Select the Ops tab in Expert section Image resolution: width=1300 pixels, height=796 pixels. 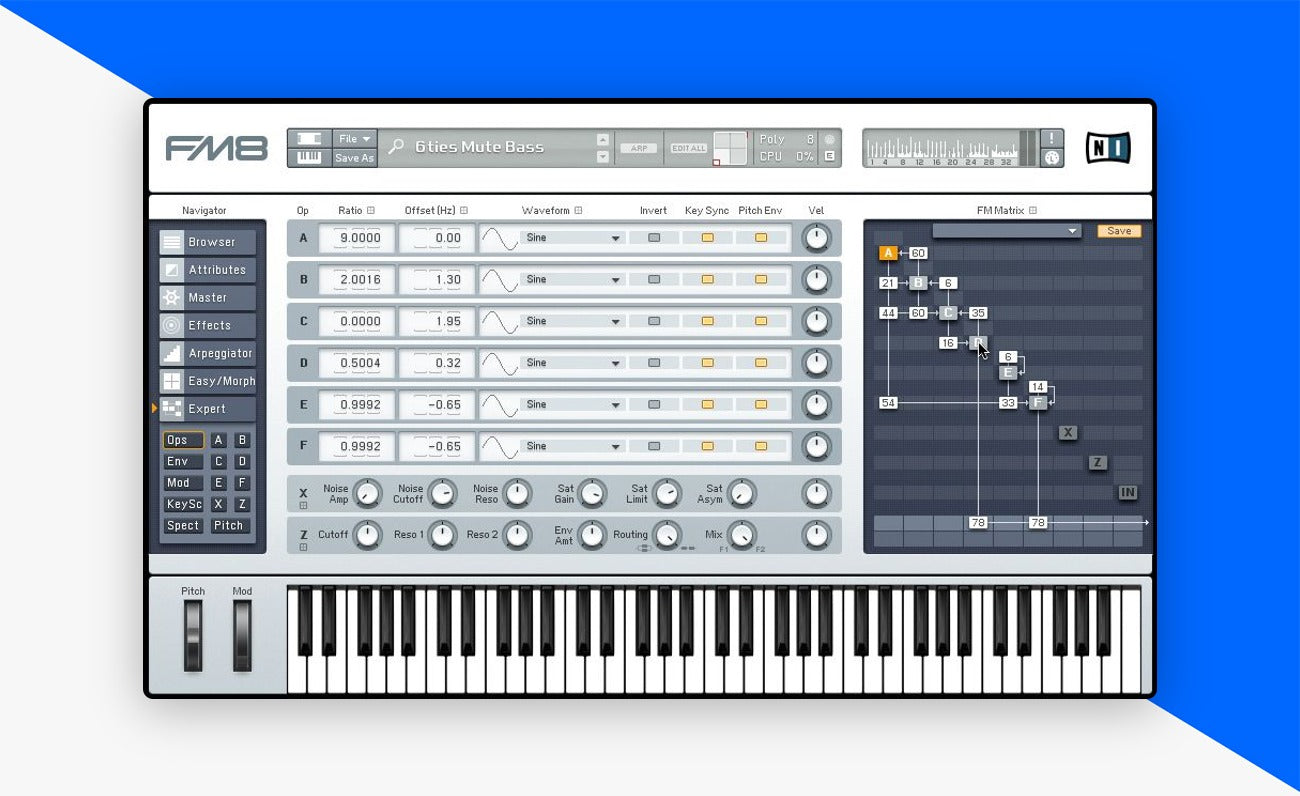pyautogui.click(x=183, y=440)
